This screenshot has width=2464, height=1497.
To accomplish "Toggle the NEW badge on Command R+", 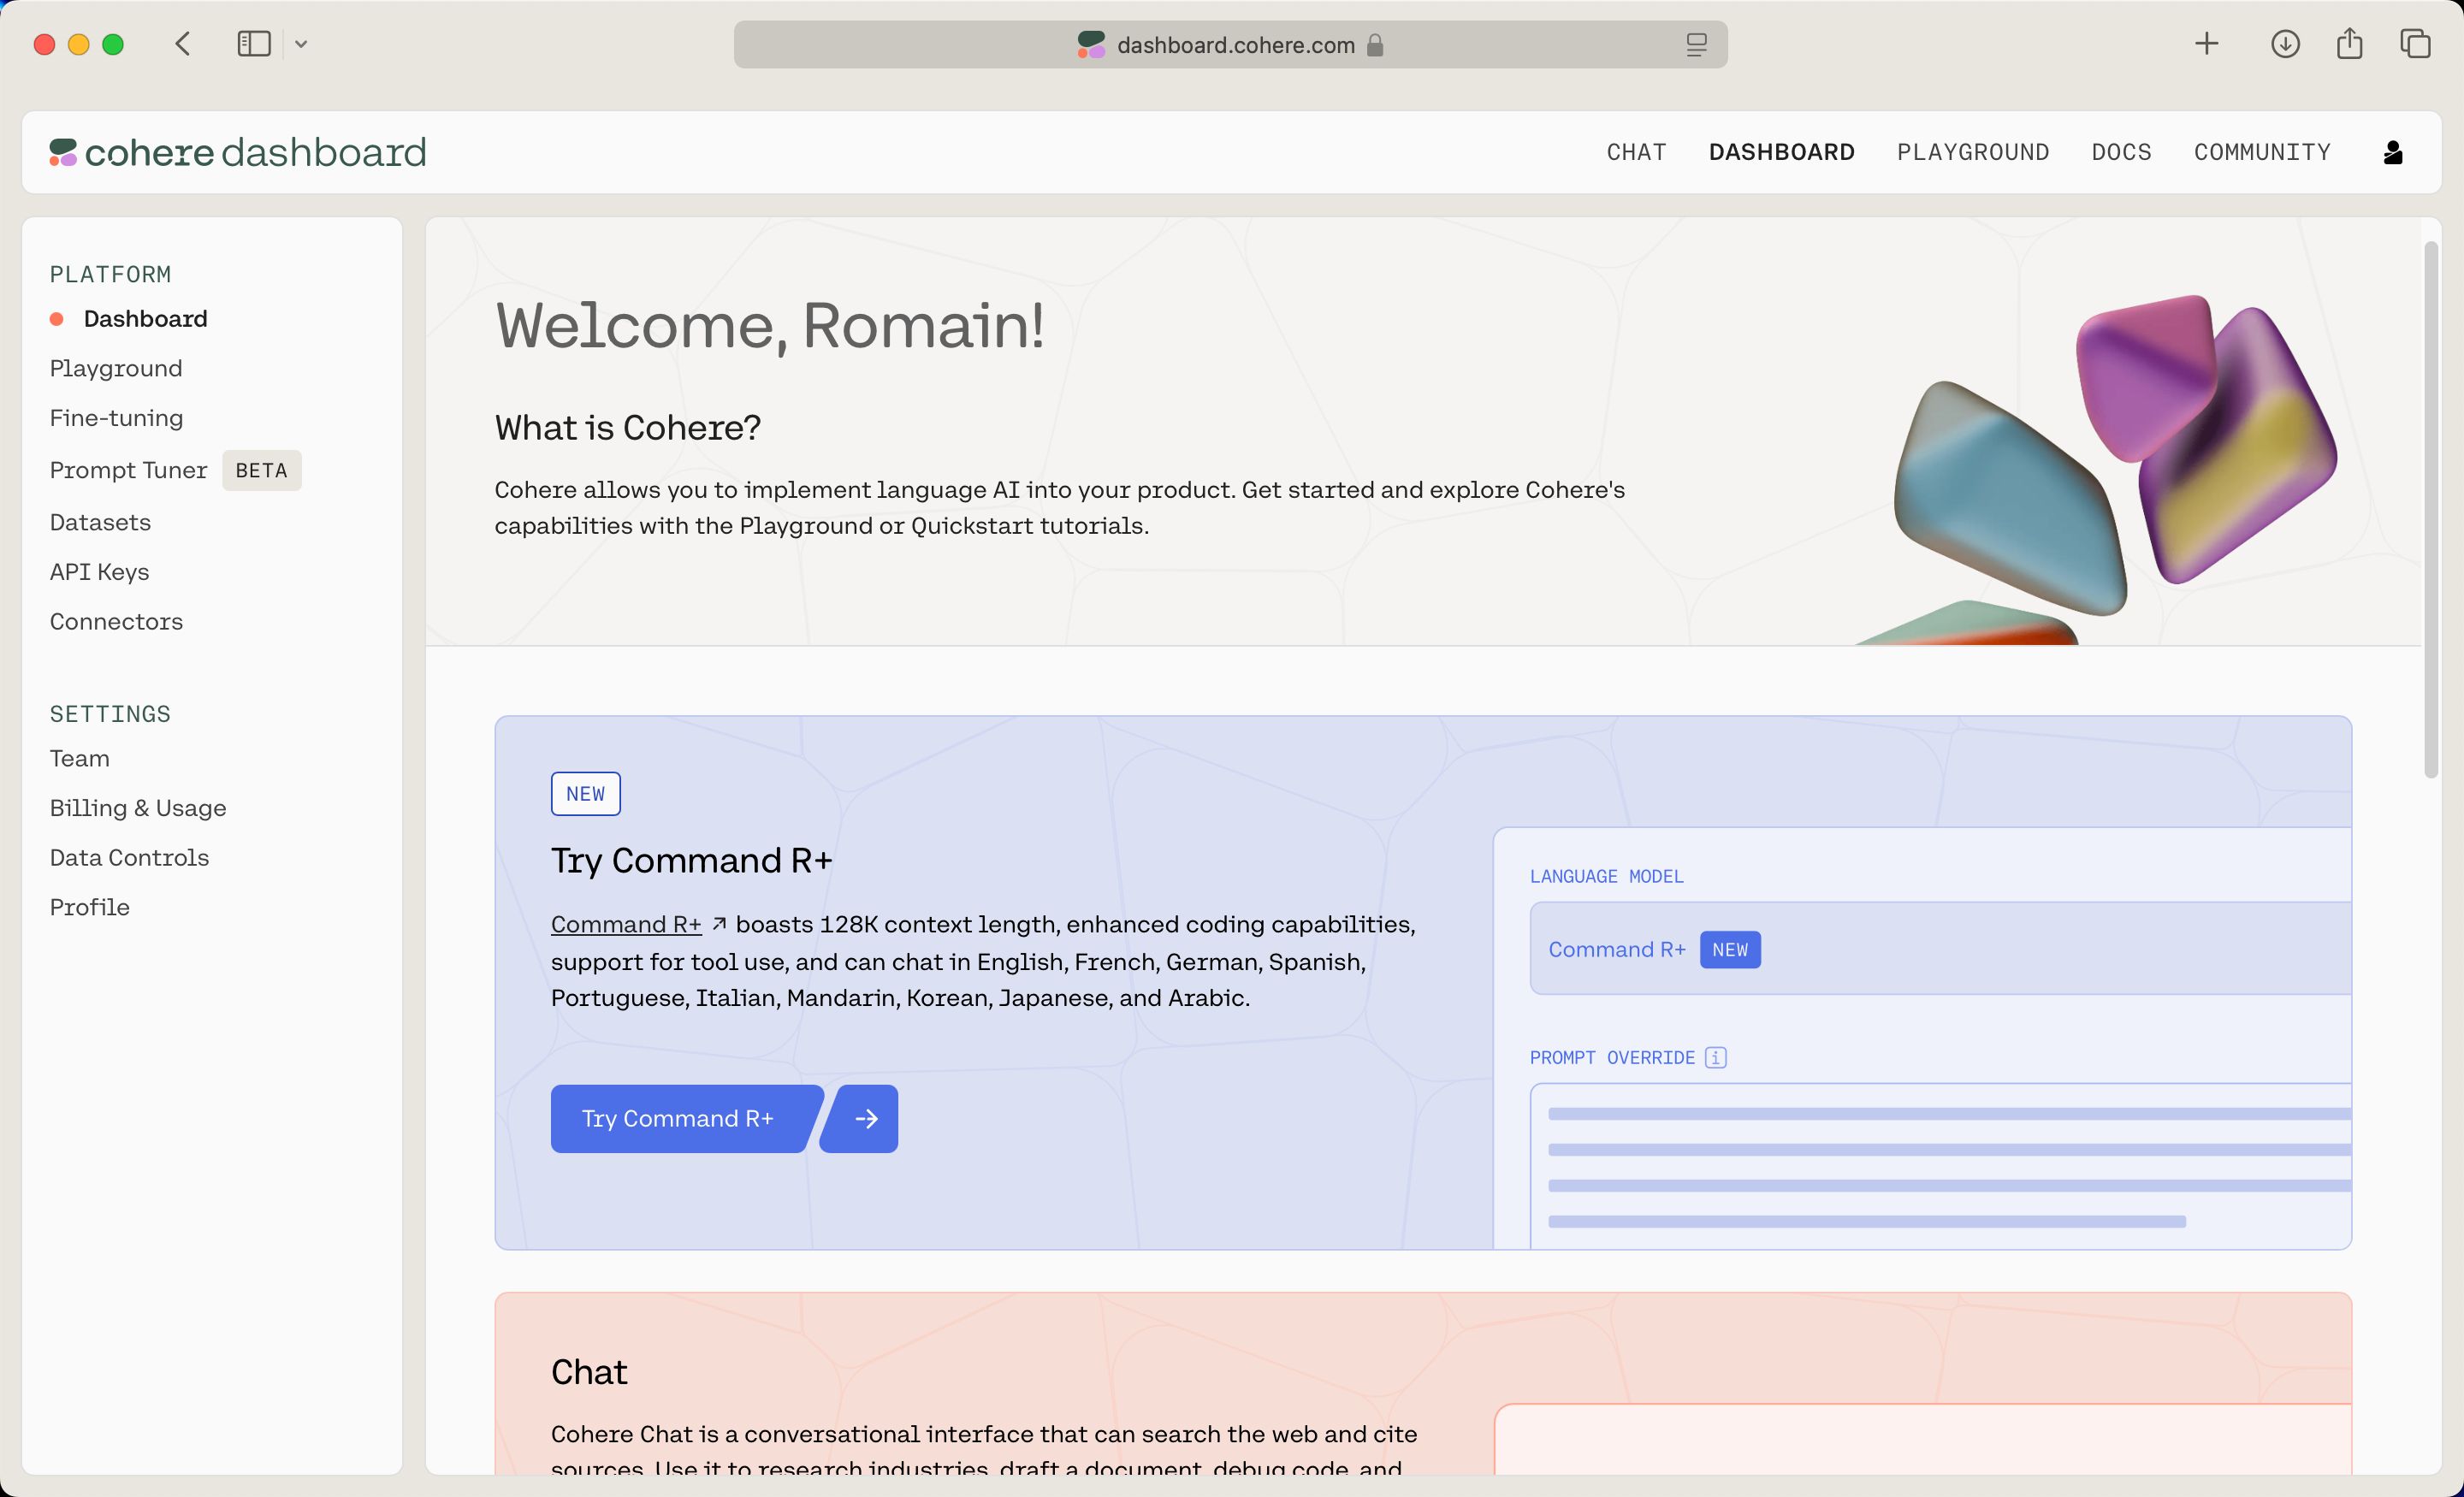I will pos(1730,948).
